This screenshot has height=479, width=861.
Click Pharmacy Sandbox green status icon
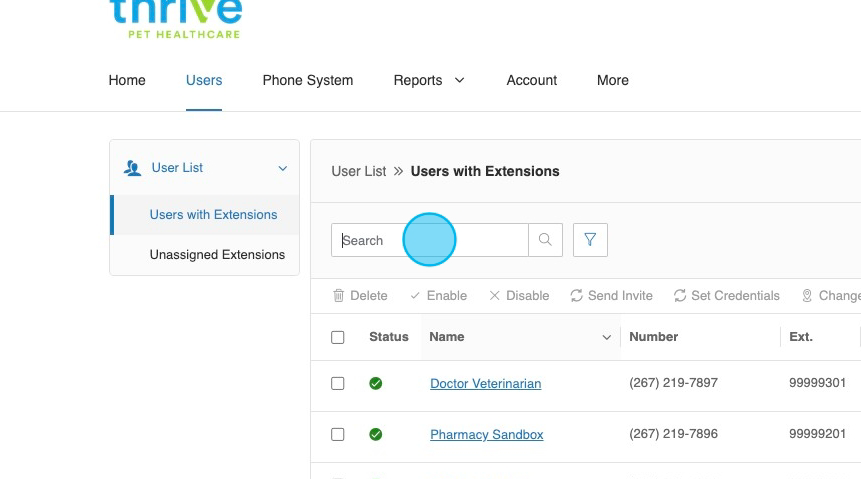click(376, 435)
